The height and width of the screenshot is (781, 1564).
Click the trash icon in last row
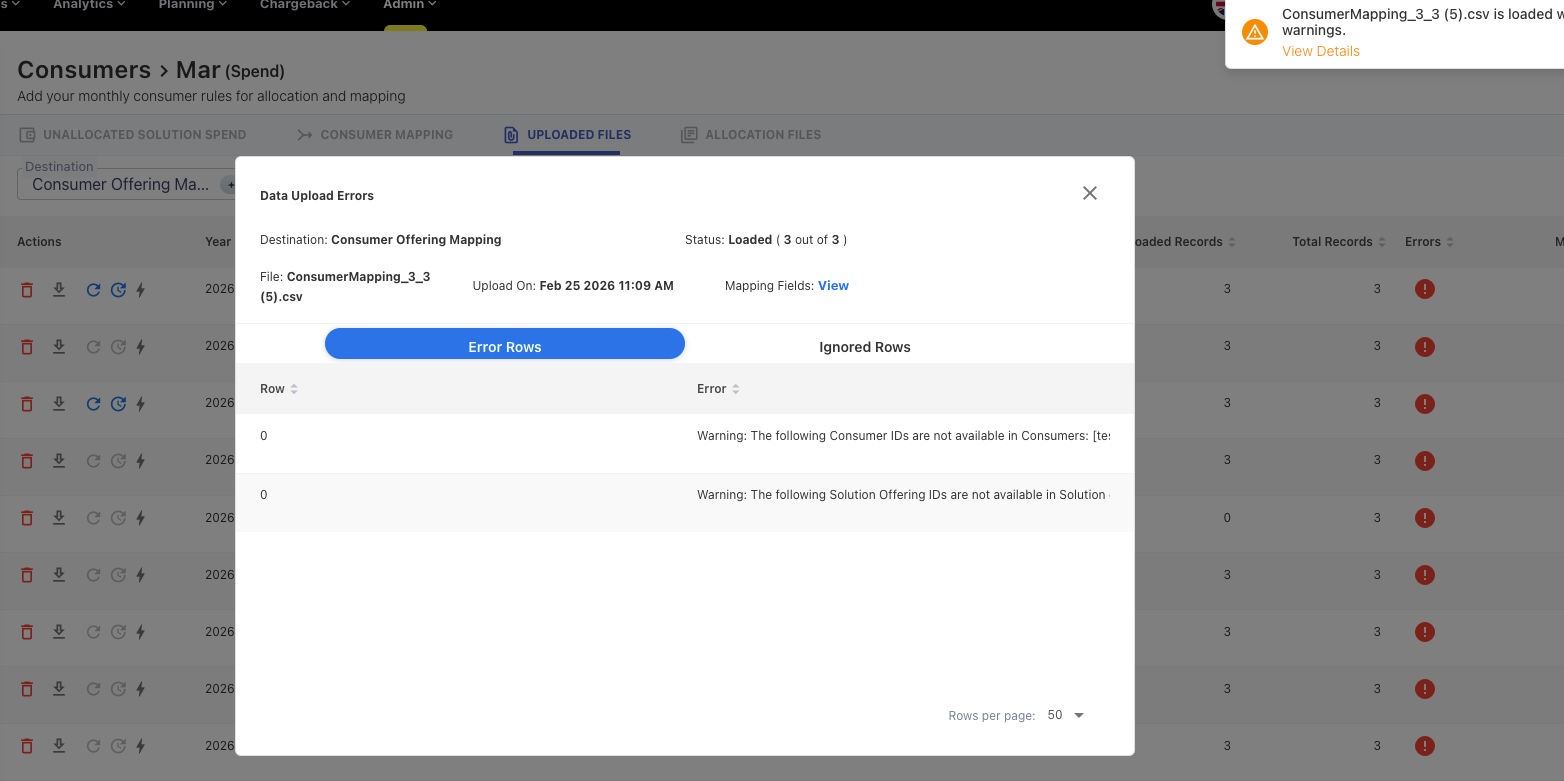tap(27, 746)
